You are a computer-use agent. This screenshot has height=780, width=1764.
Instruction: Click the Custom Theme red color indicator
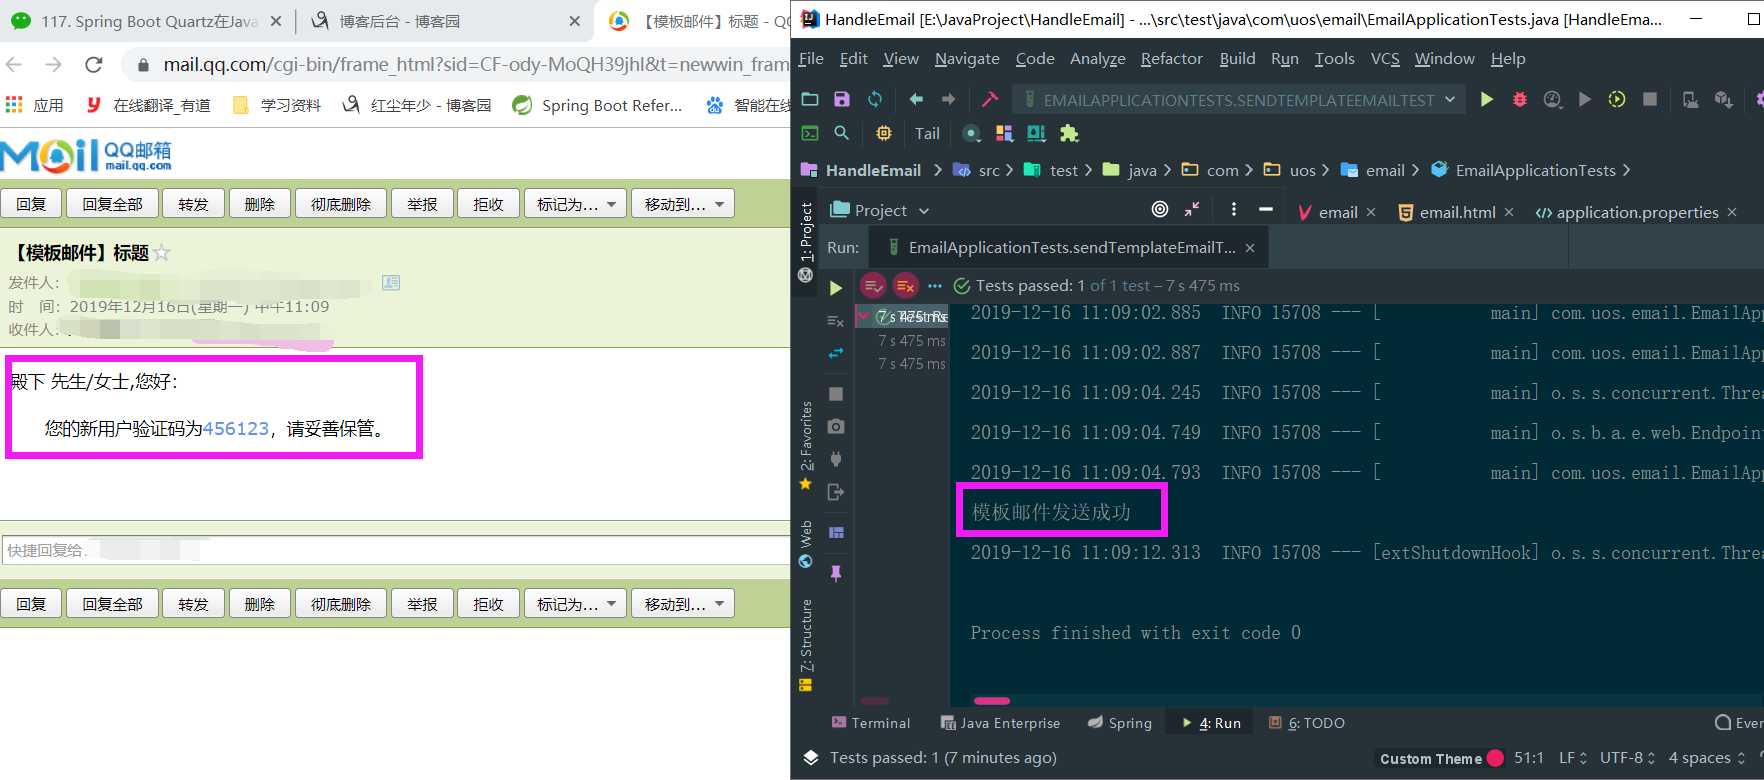coord(1495,758)
